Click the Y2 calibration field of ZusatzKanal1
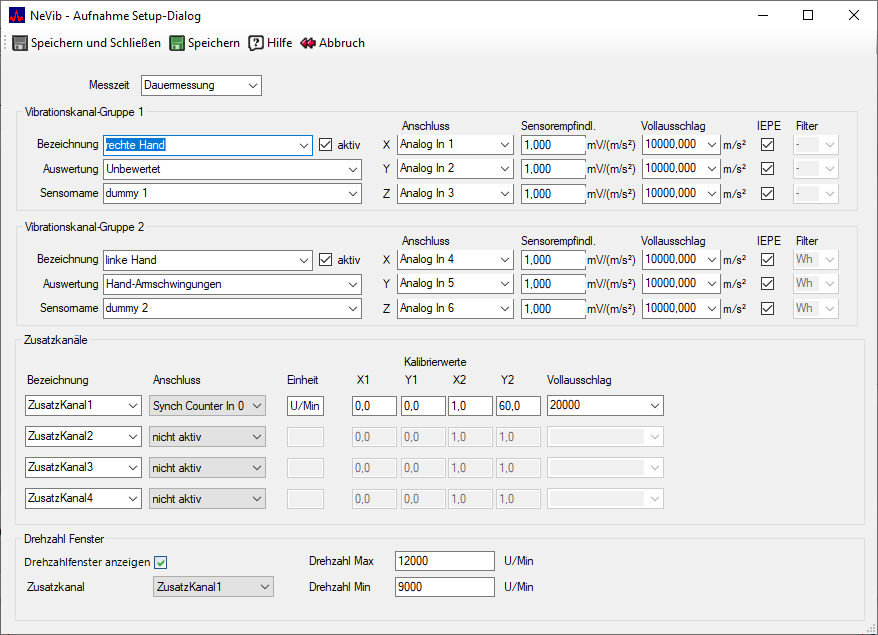The image size is (878, 635). click(518, 406)
